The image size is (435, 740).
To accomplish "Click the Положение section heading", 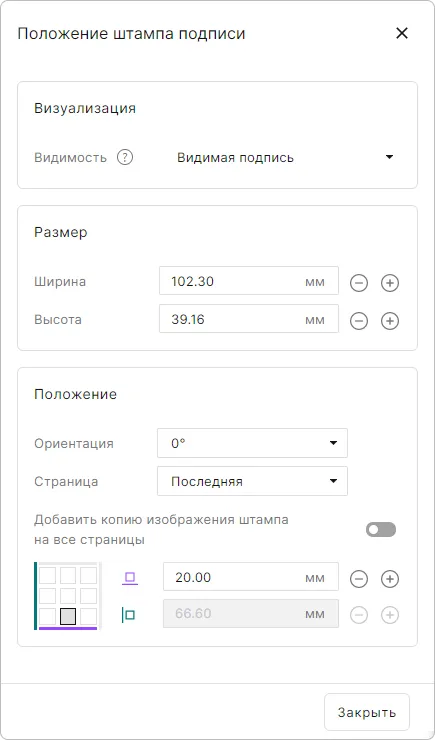I will click(75, 394).
